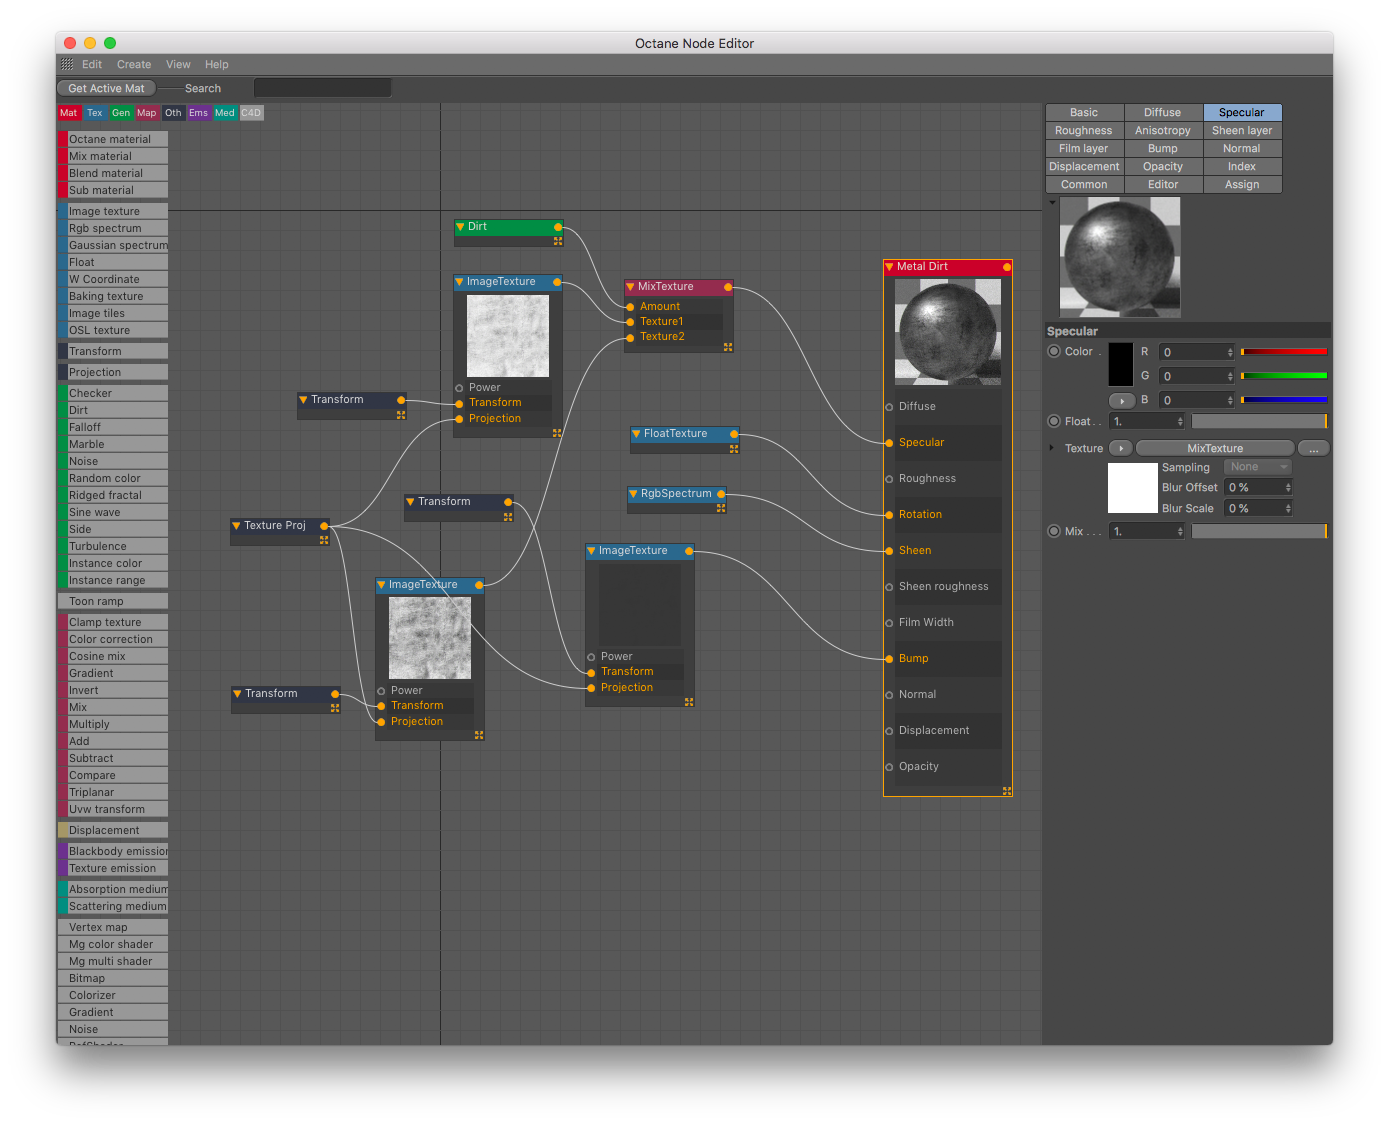The image size is (1389, 1125).
Task: Open the Help menu
Action: (217, 64)
